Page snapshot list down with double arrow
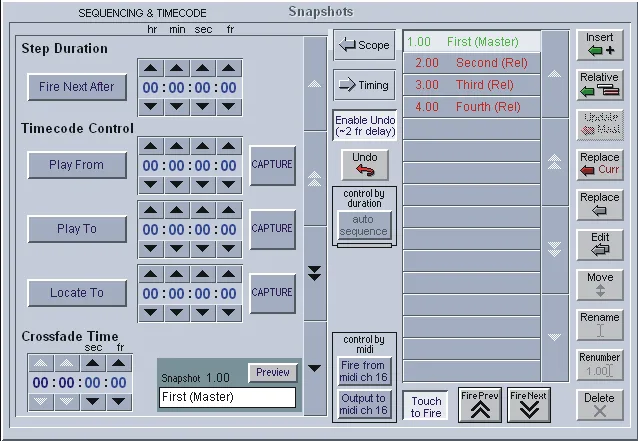 555,249
